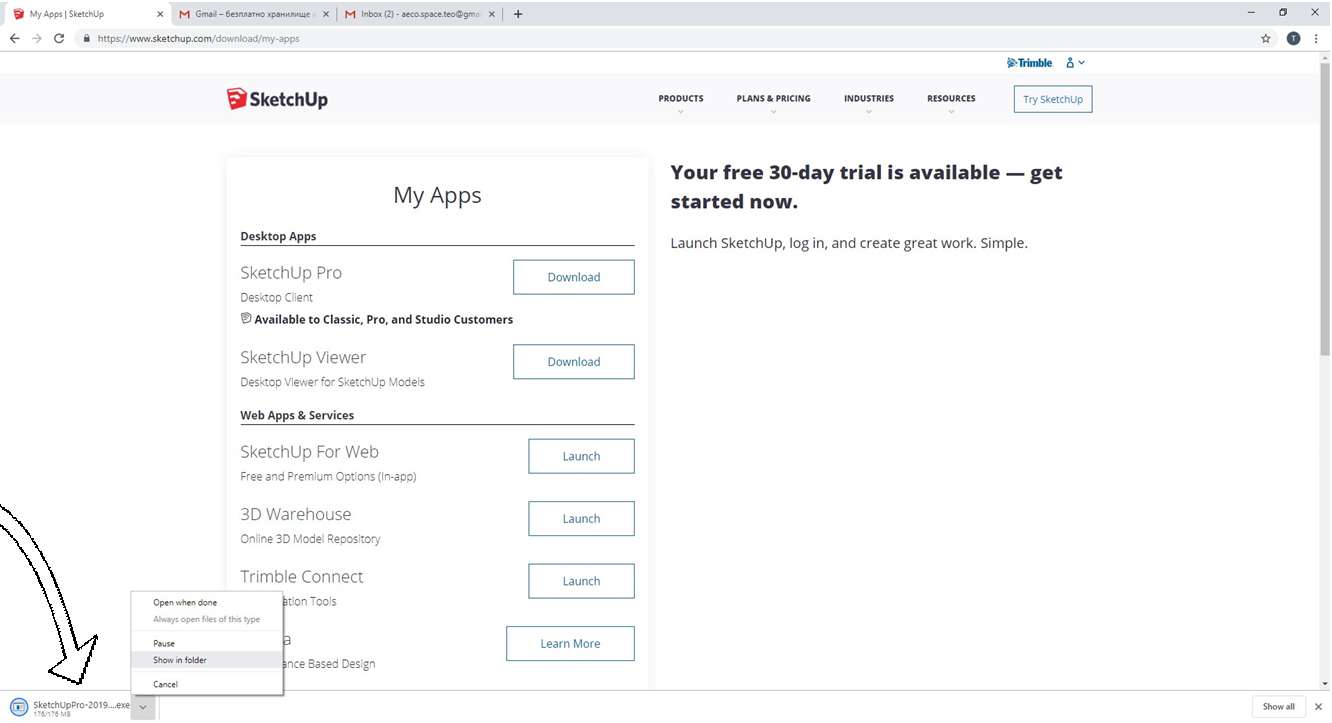Select 'Open when done' option
Screen dimensions: 1332x723
[185, 603]
